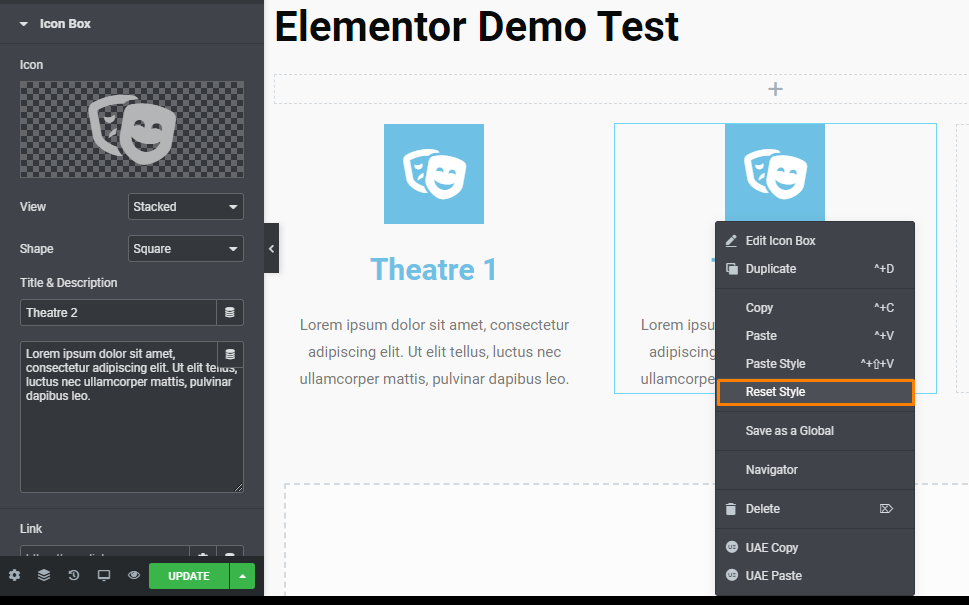Click the Theatre 1 heading

(x=433, y=269)
